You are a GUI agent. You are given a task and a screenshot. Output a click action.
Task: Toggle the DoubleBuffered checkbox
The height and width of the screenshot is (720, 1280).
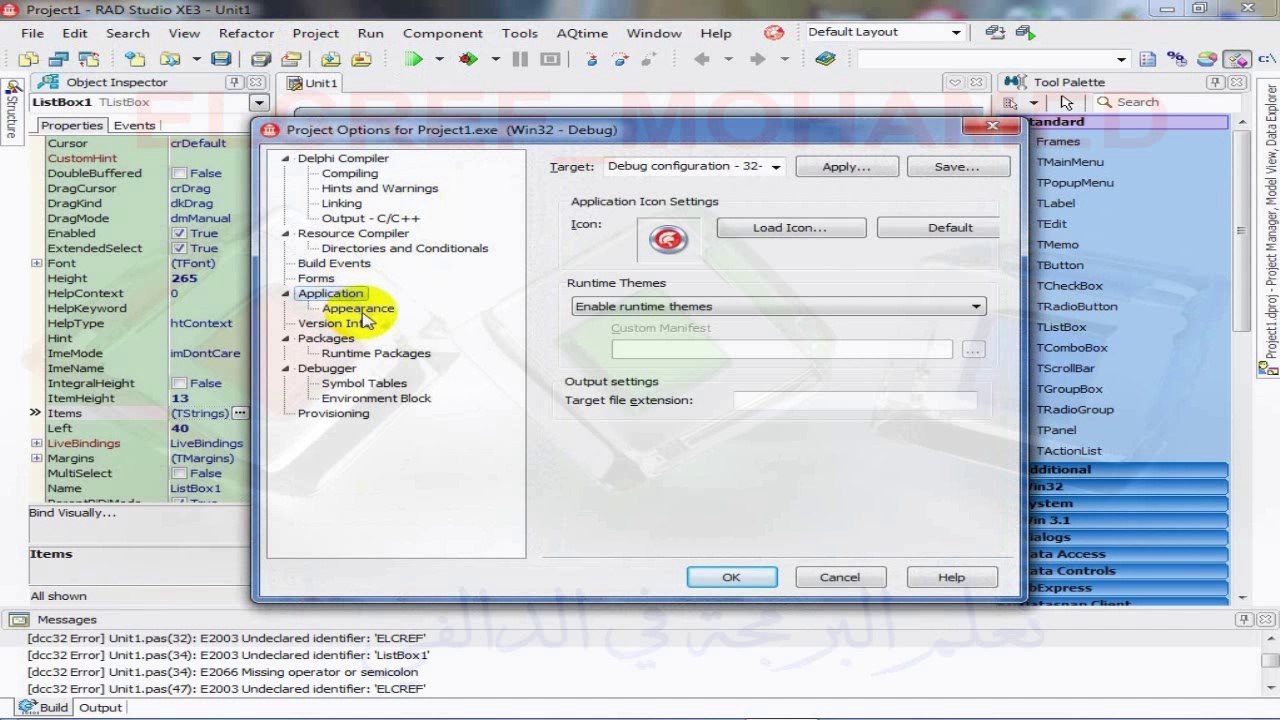coord(179,173)
